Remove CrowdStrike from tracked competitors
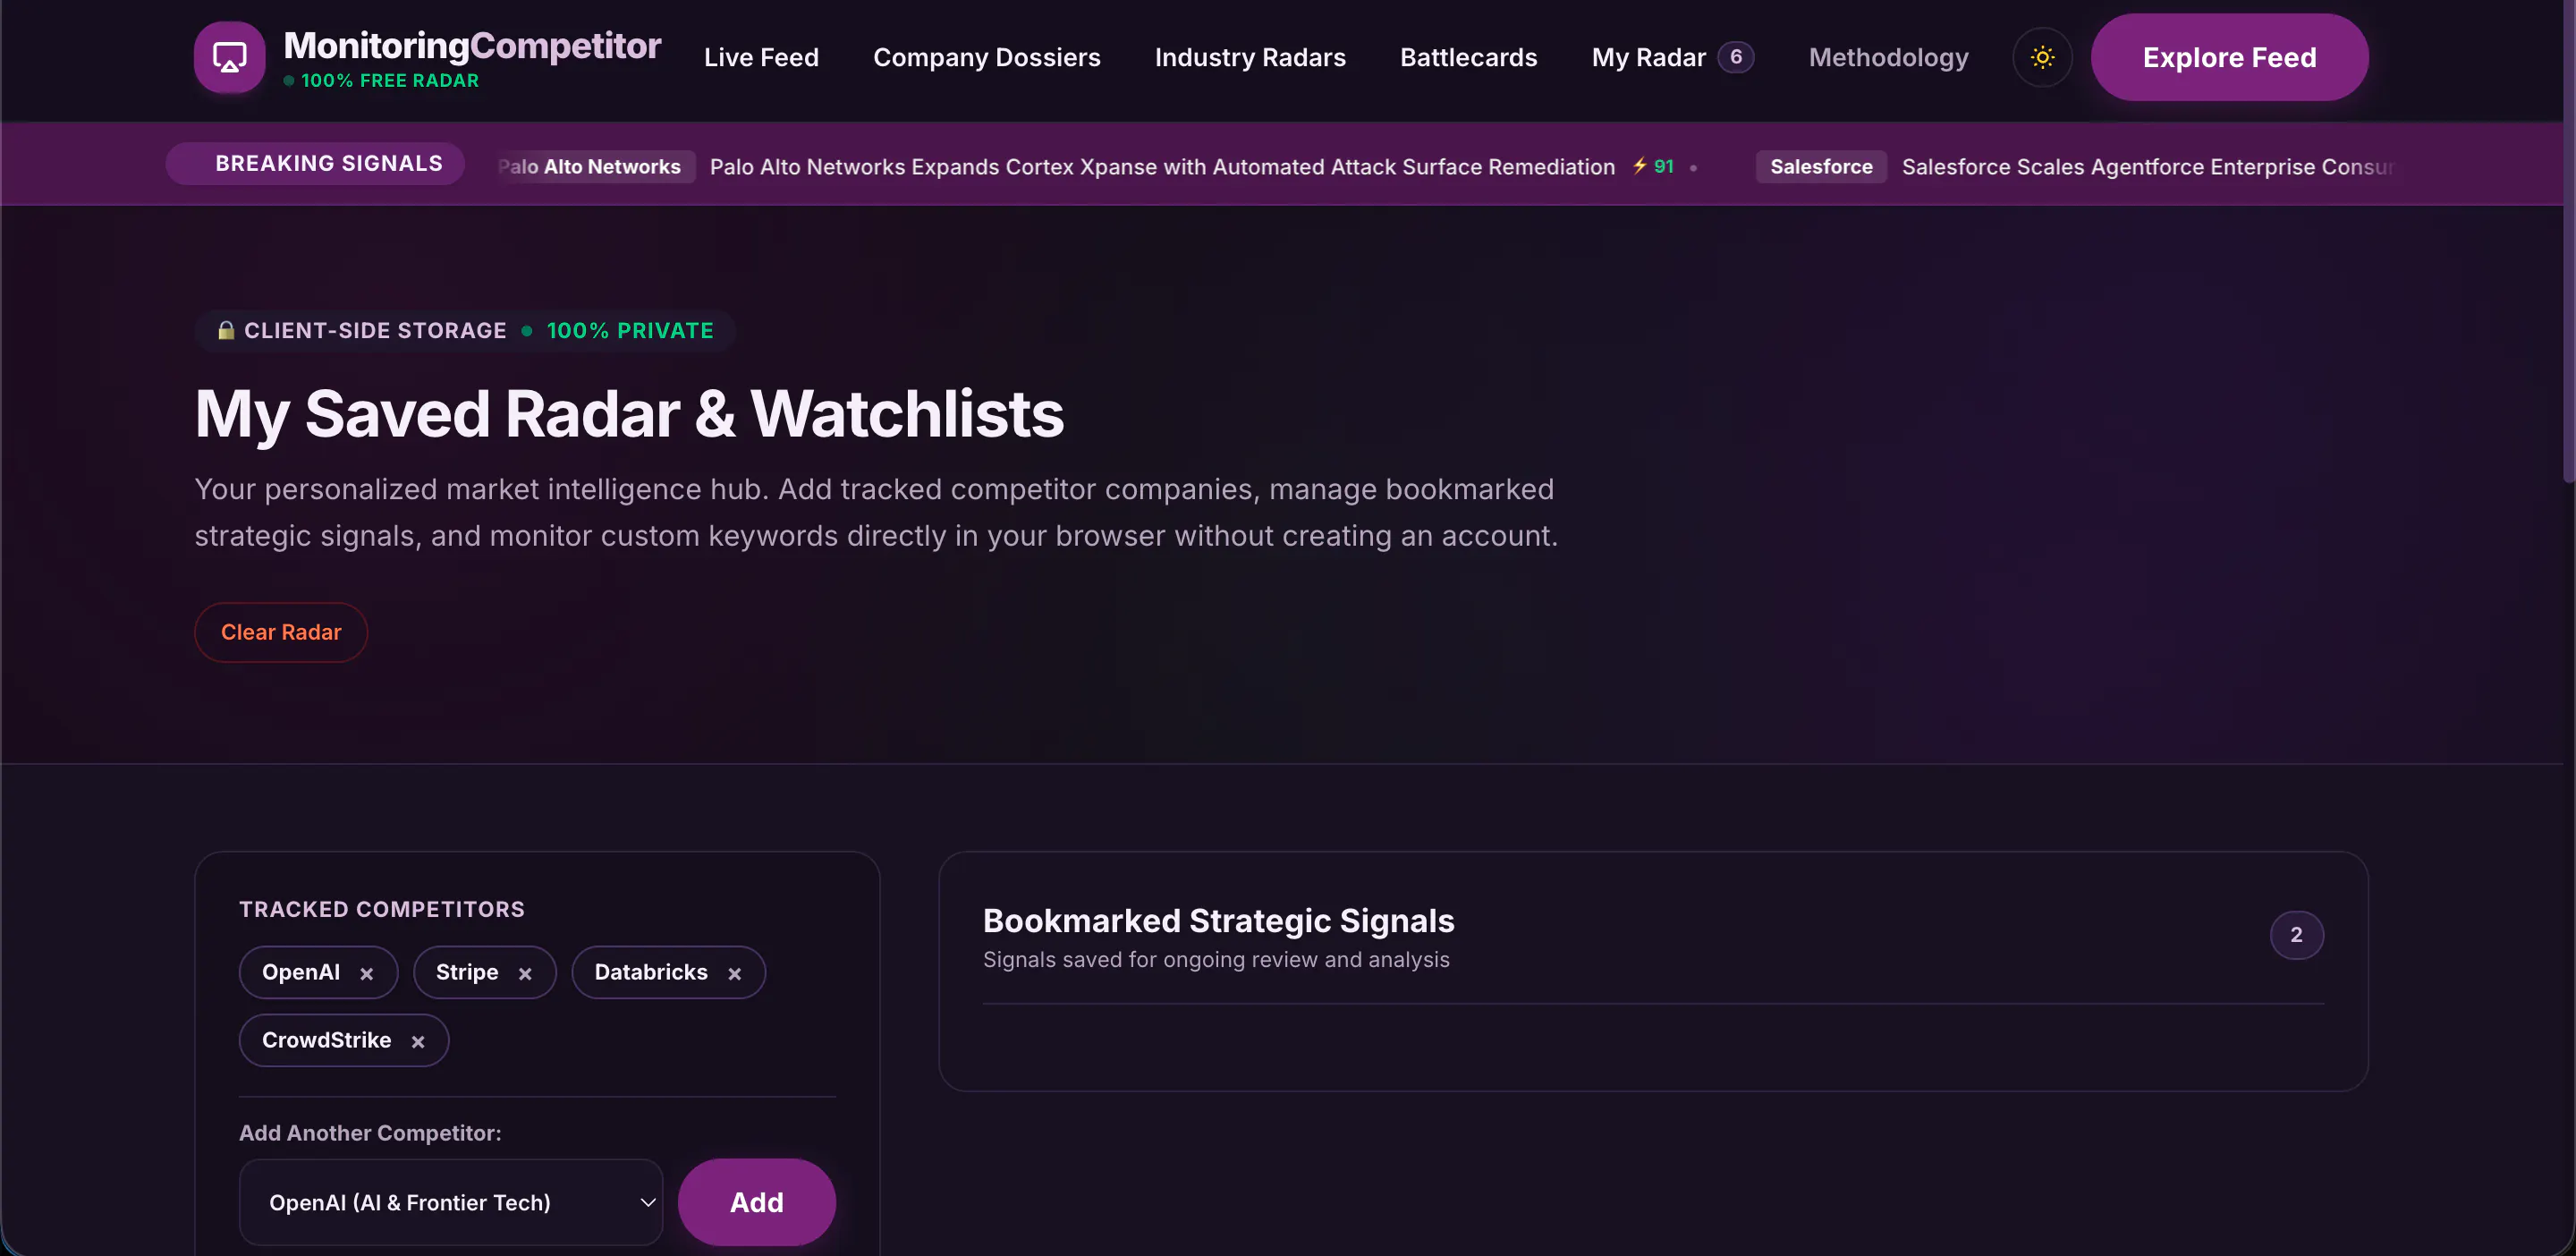Image resolution: width=2576 pixels, height=1256 pixels. point(418,1041)
